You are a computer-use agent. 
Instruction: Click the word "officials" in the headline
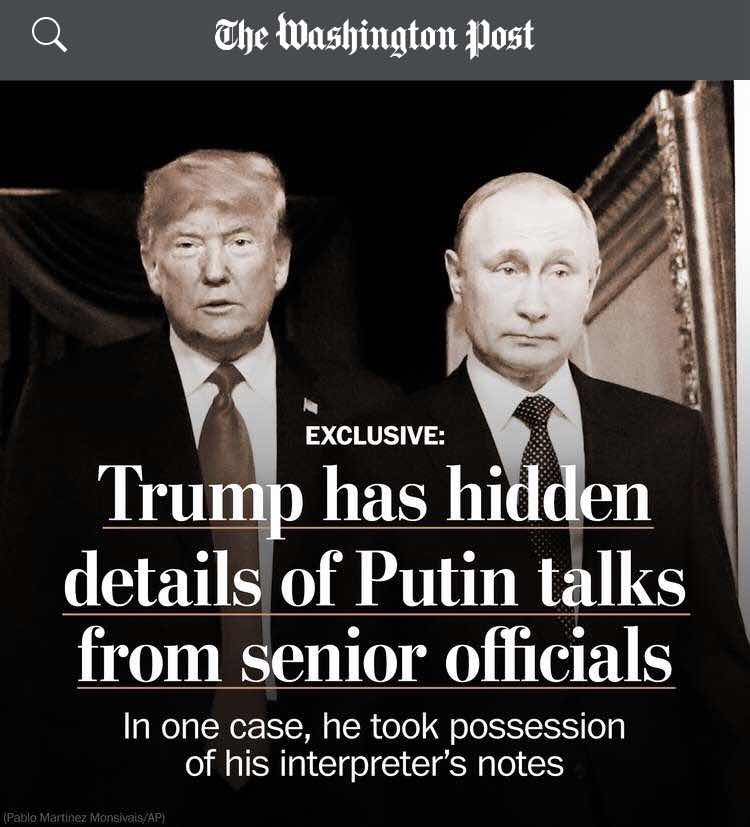click(x=559, y=654)
